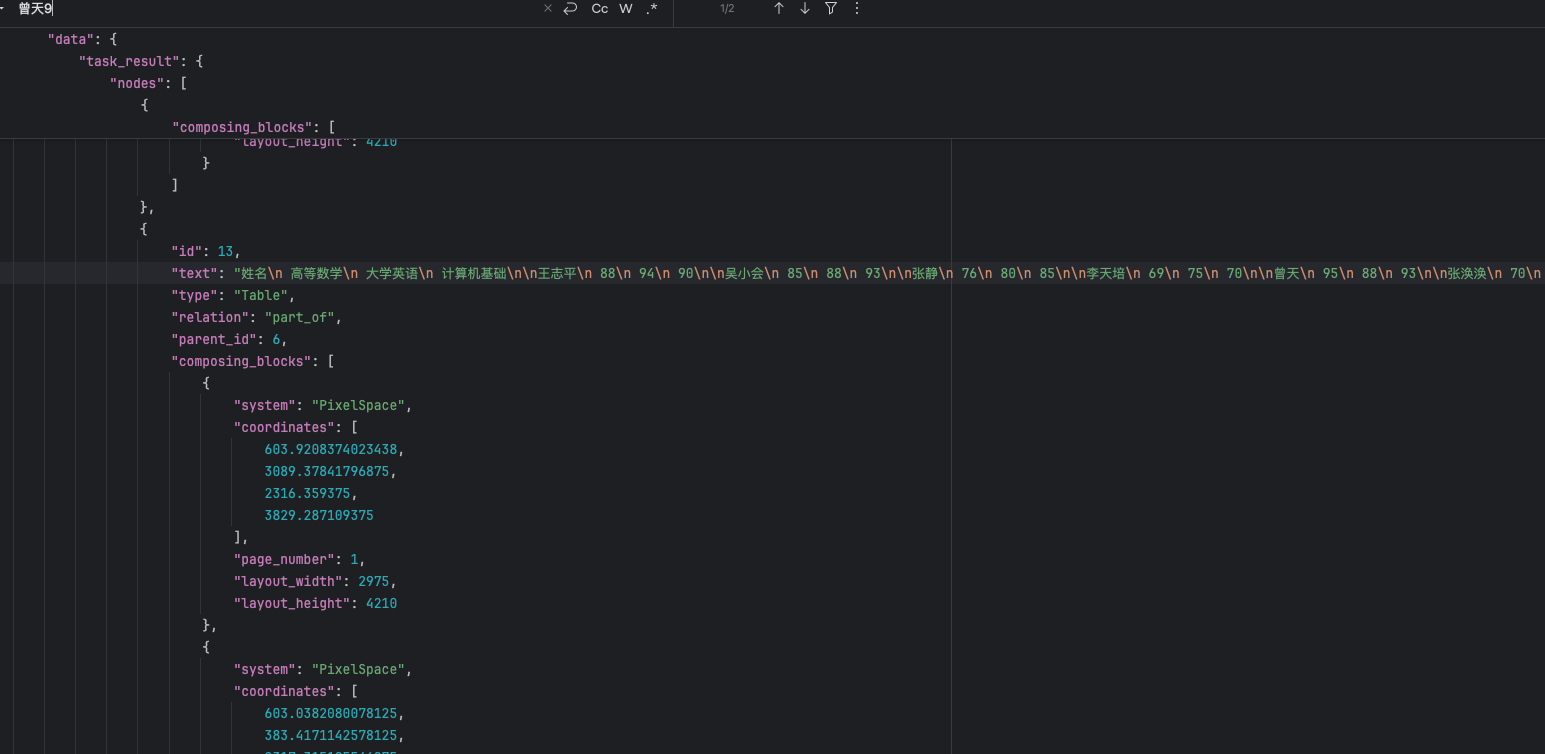Clear the search query via the × icon

[x=547, y=9]
